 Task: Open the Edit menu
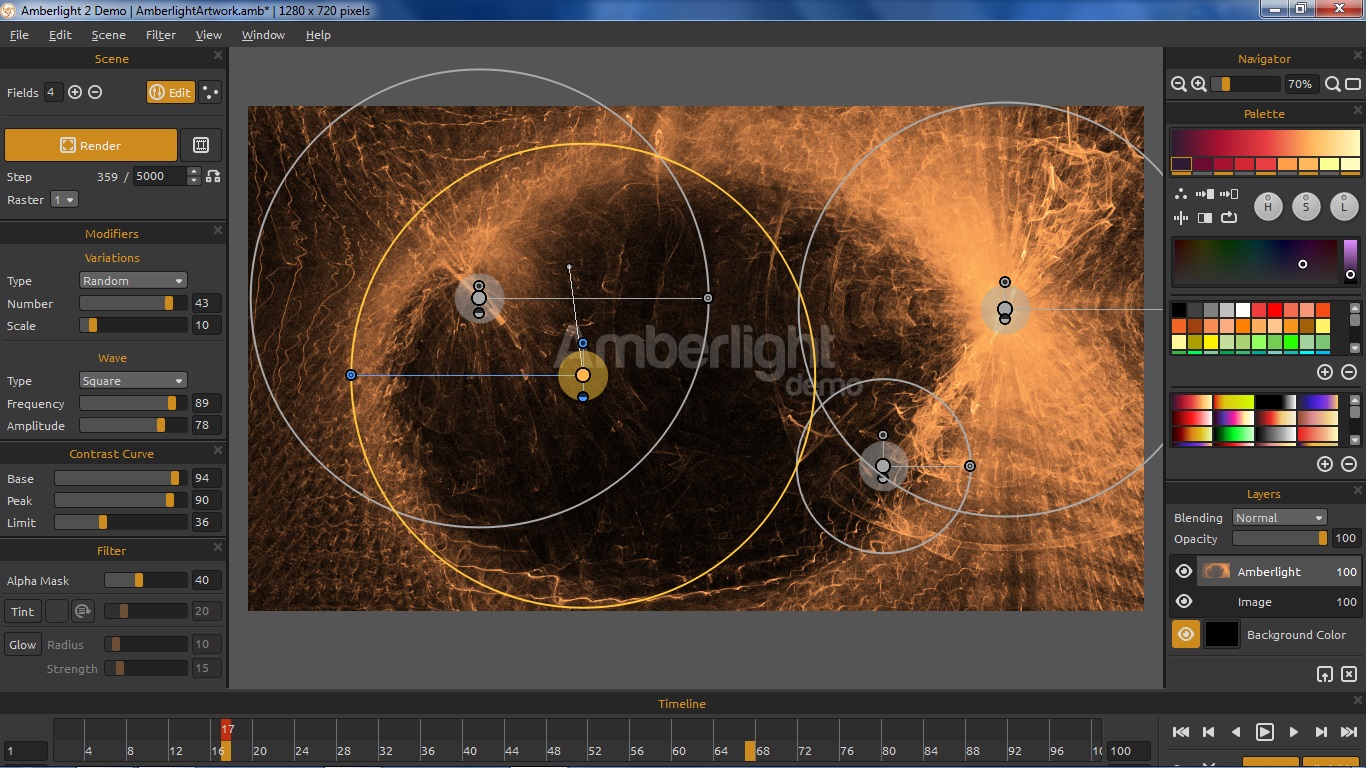tap(60, 35)
